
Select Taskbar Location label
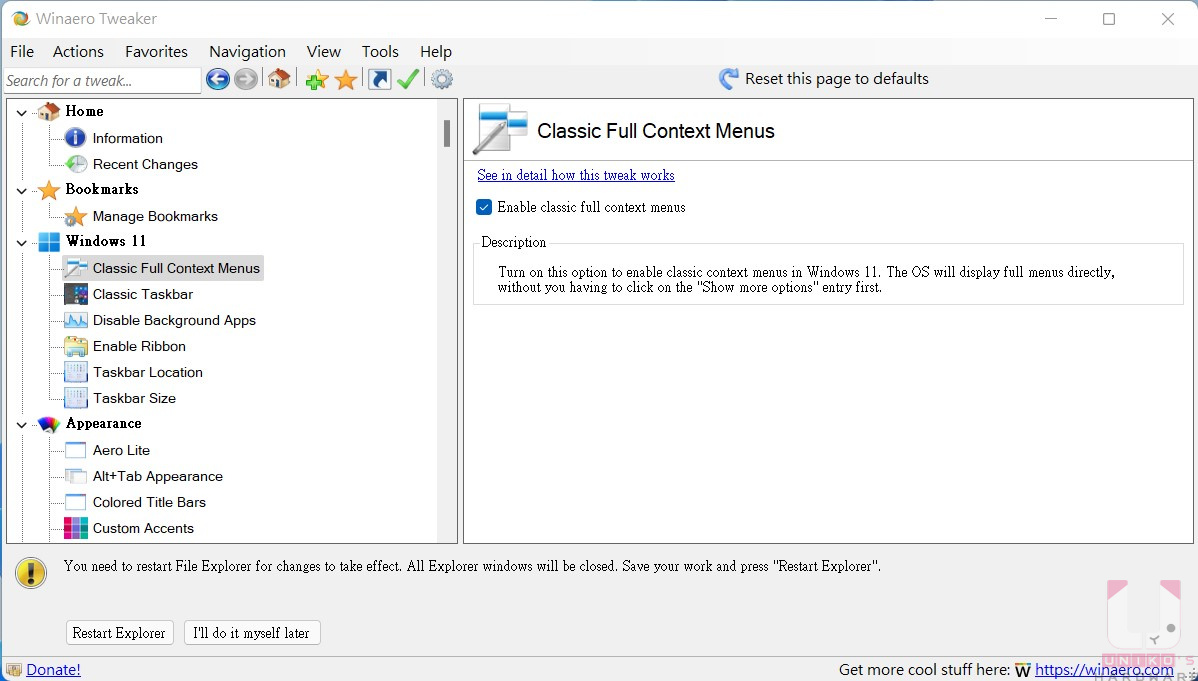coord(148,372)
